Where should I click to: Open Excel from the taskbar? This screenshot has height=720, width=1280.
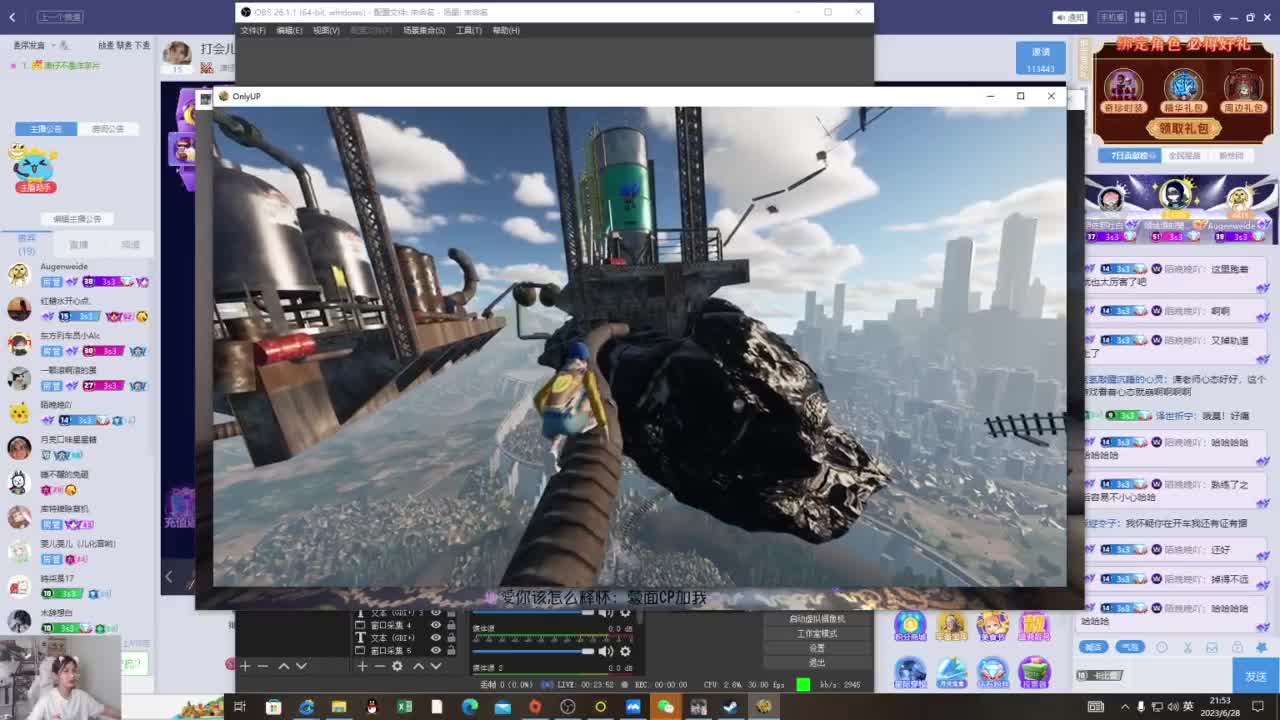click(404, 707)
